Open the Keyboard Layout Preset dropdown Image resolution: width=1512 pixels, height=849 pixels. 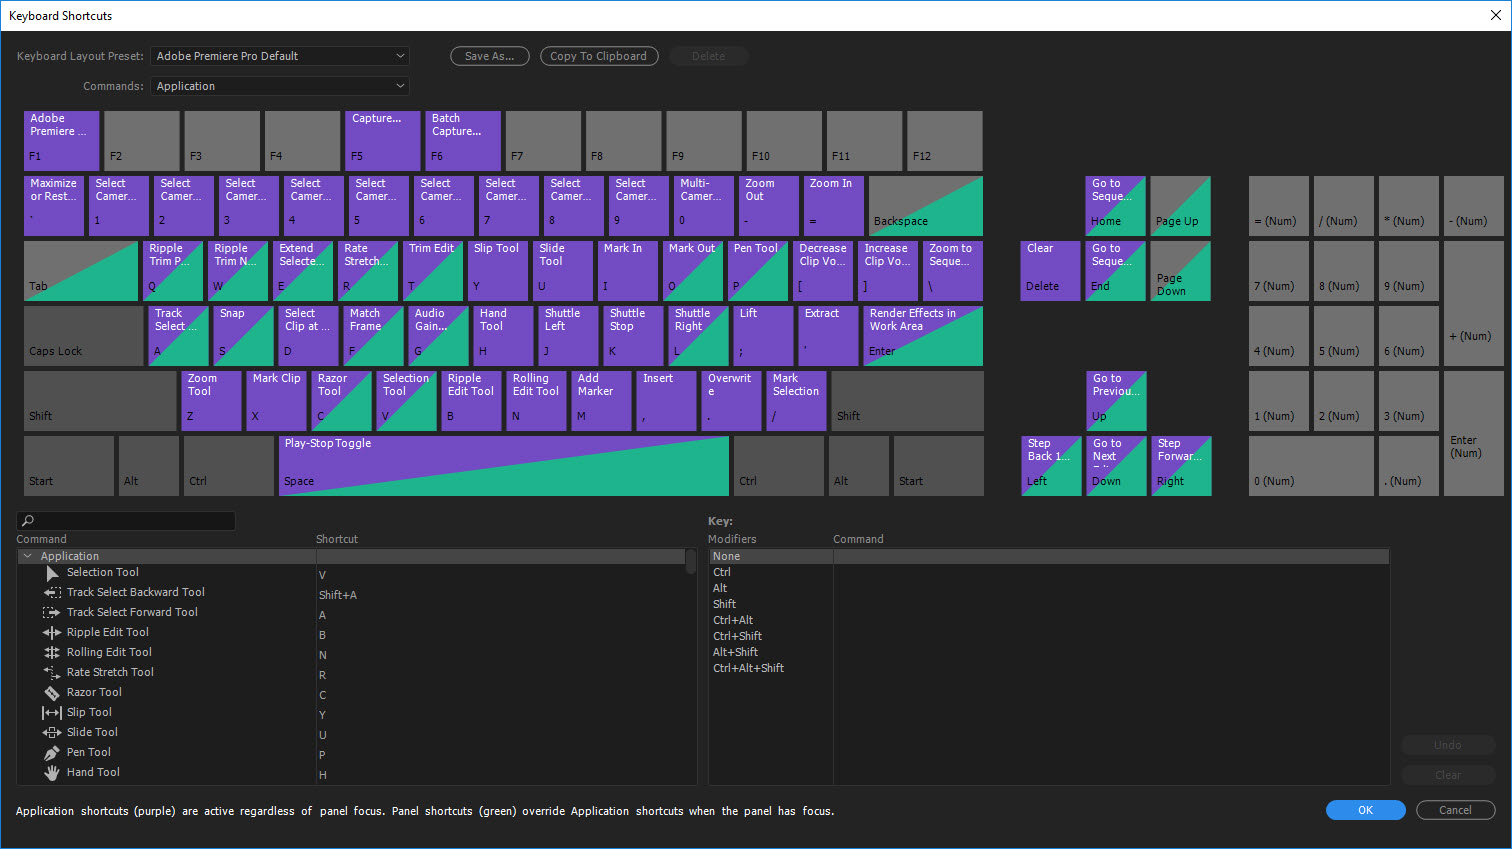pos(280,56)
